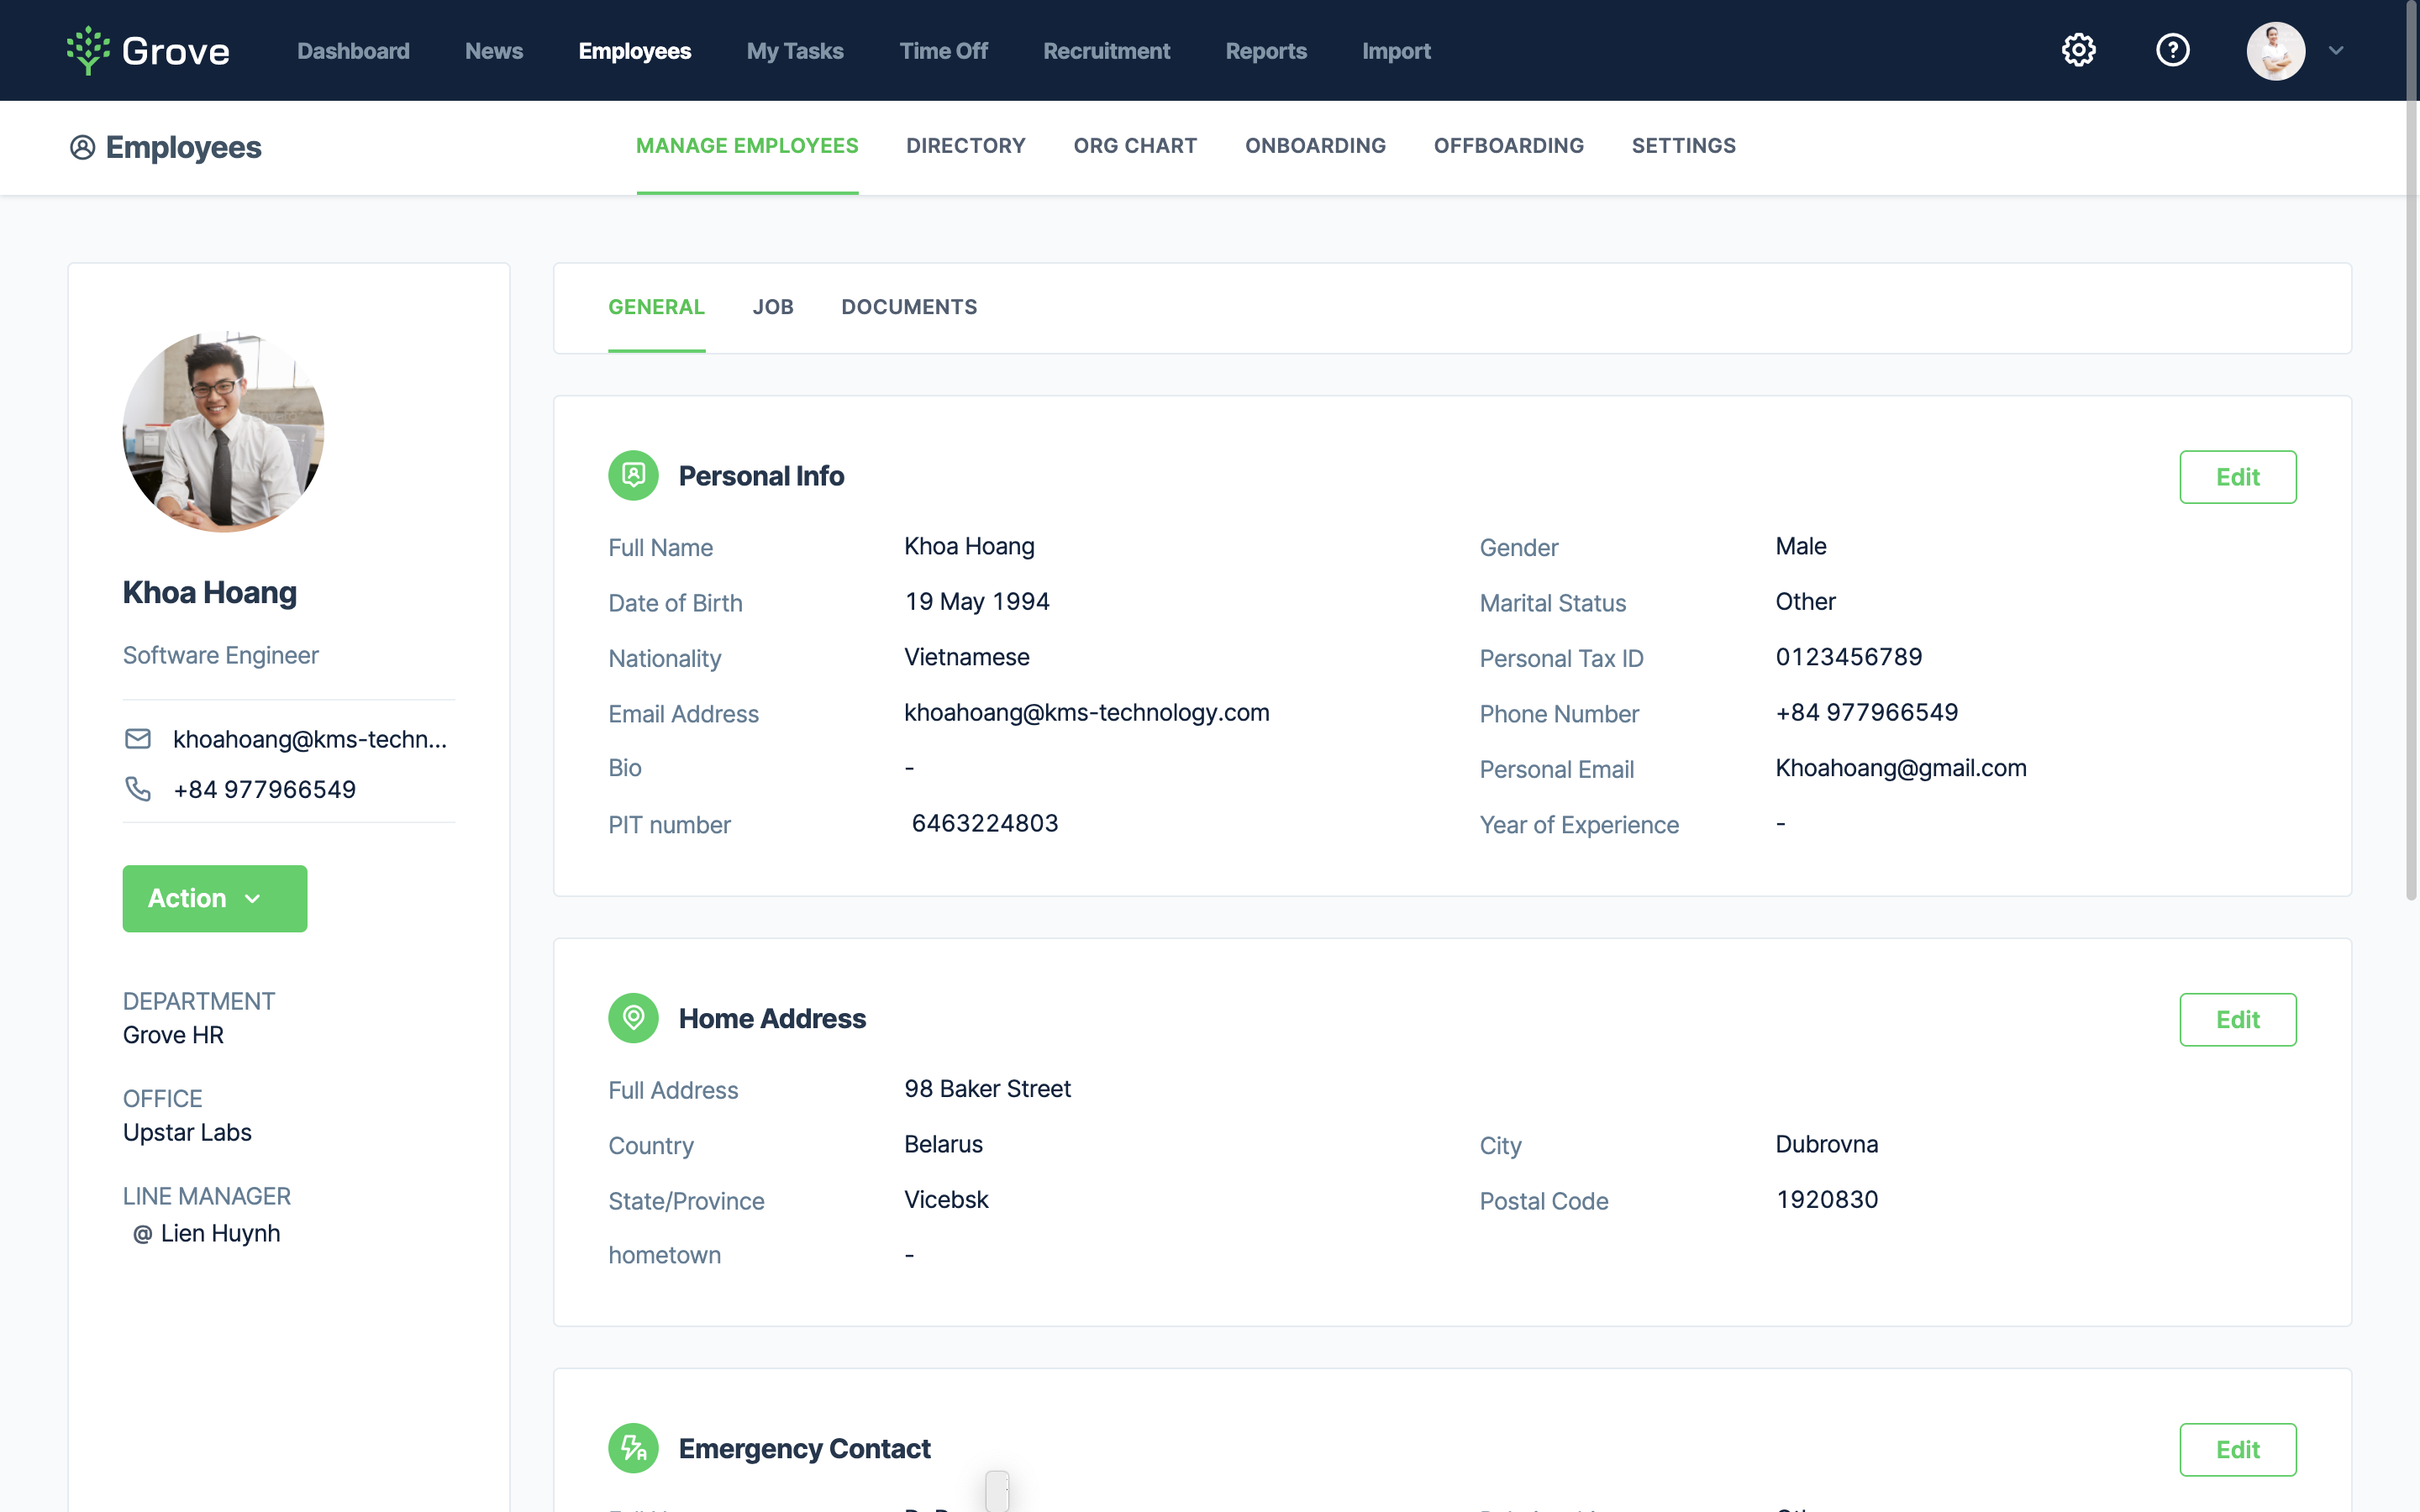Click the email envelope icon
Image resolution: width=2420 pixels, height=1512 pixels.
(x=138, y=739)
